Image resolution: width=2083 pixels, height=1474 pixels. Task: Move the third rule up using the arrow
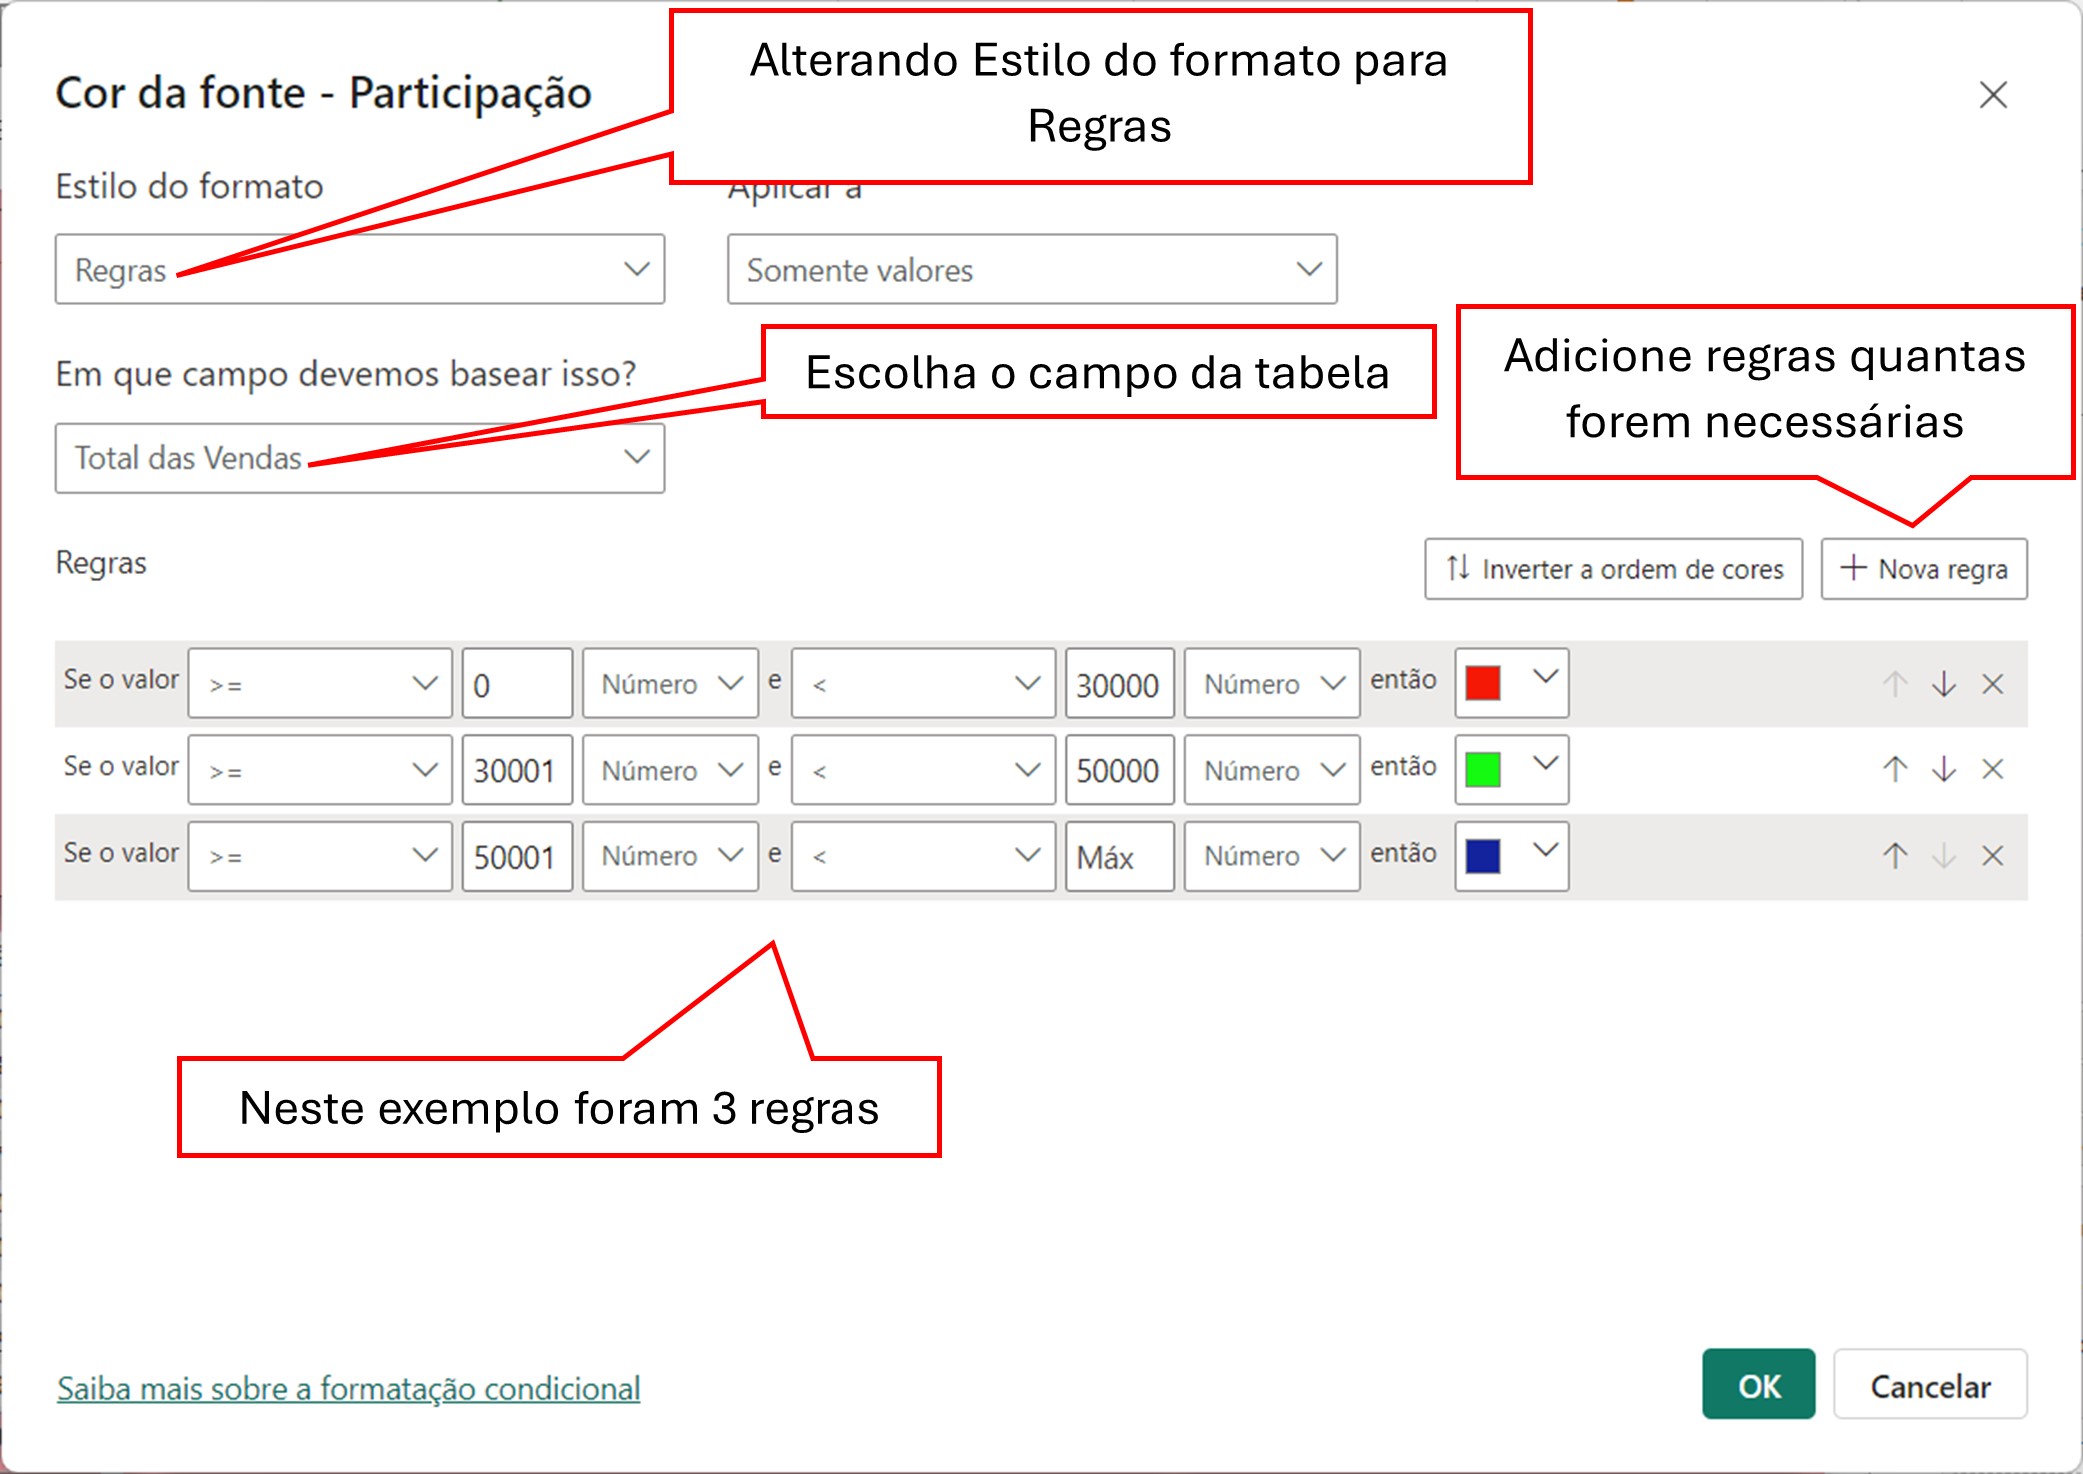pos(1895,856)
